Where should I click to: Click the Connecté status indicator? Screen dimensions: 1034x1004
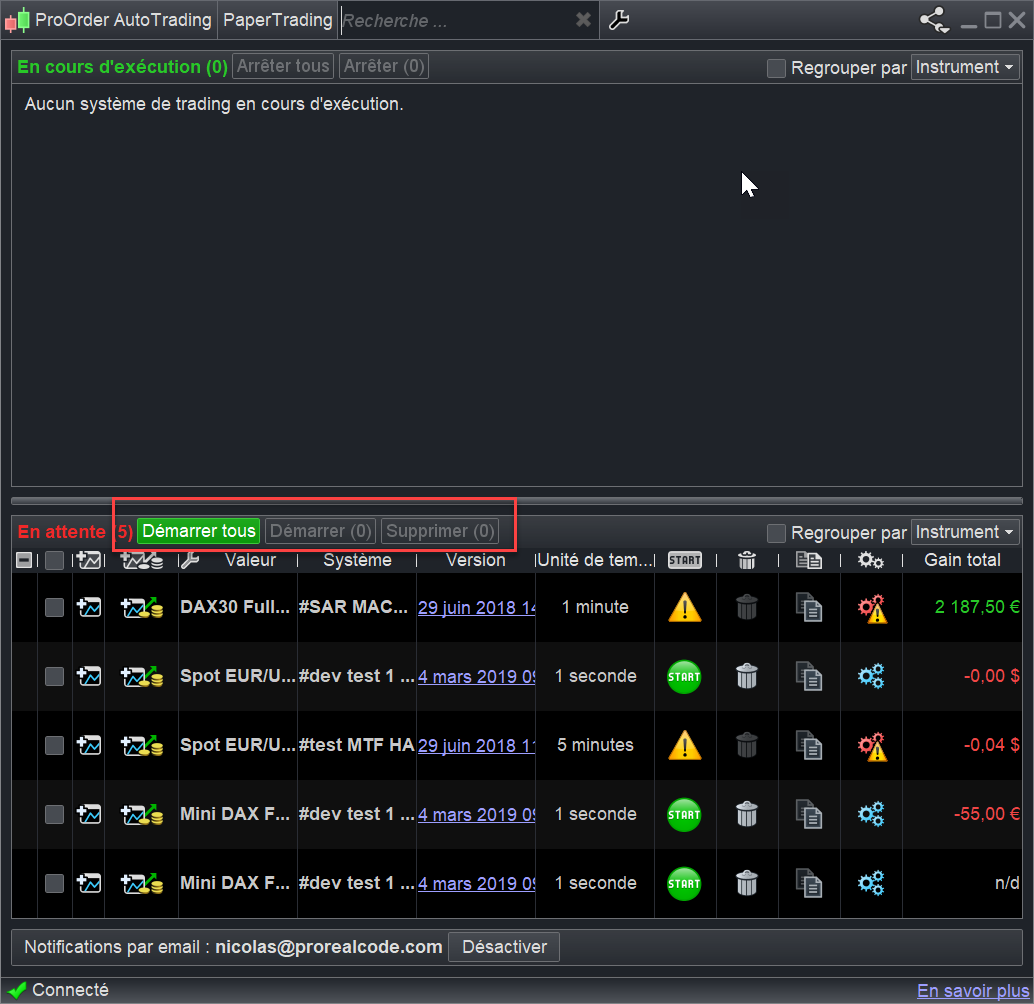point(58,990)
